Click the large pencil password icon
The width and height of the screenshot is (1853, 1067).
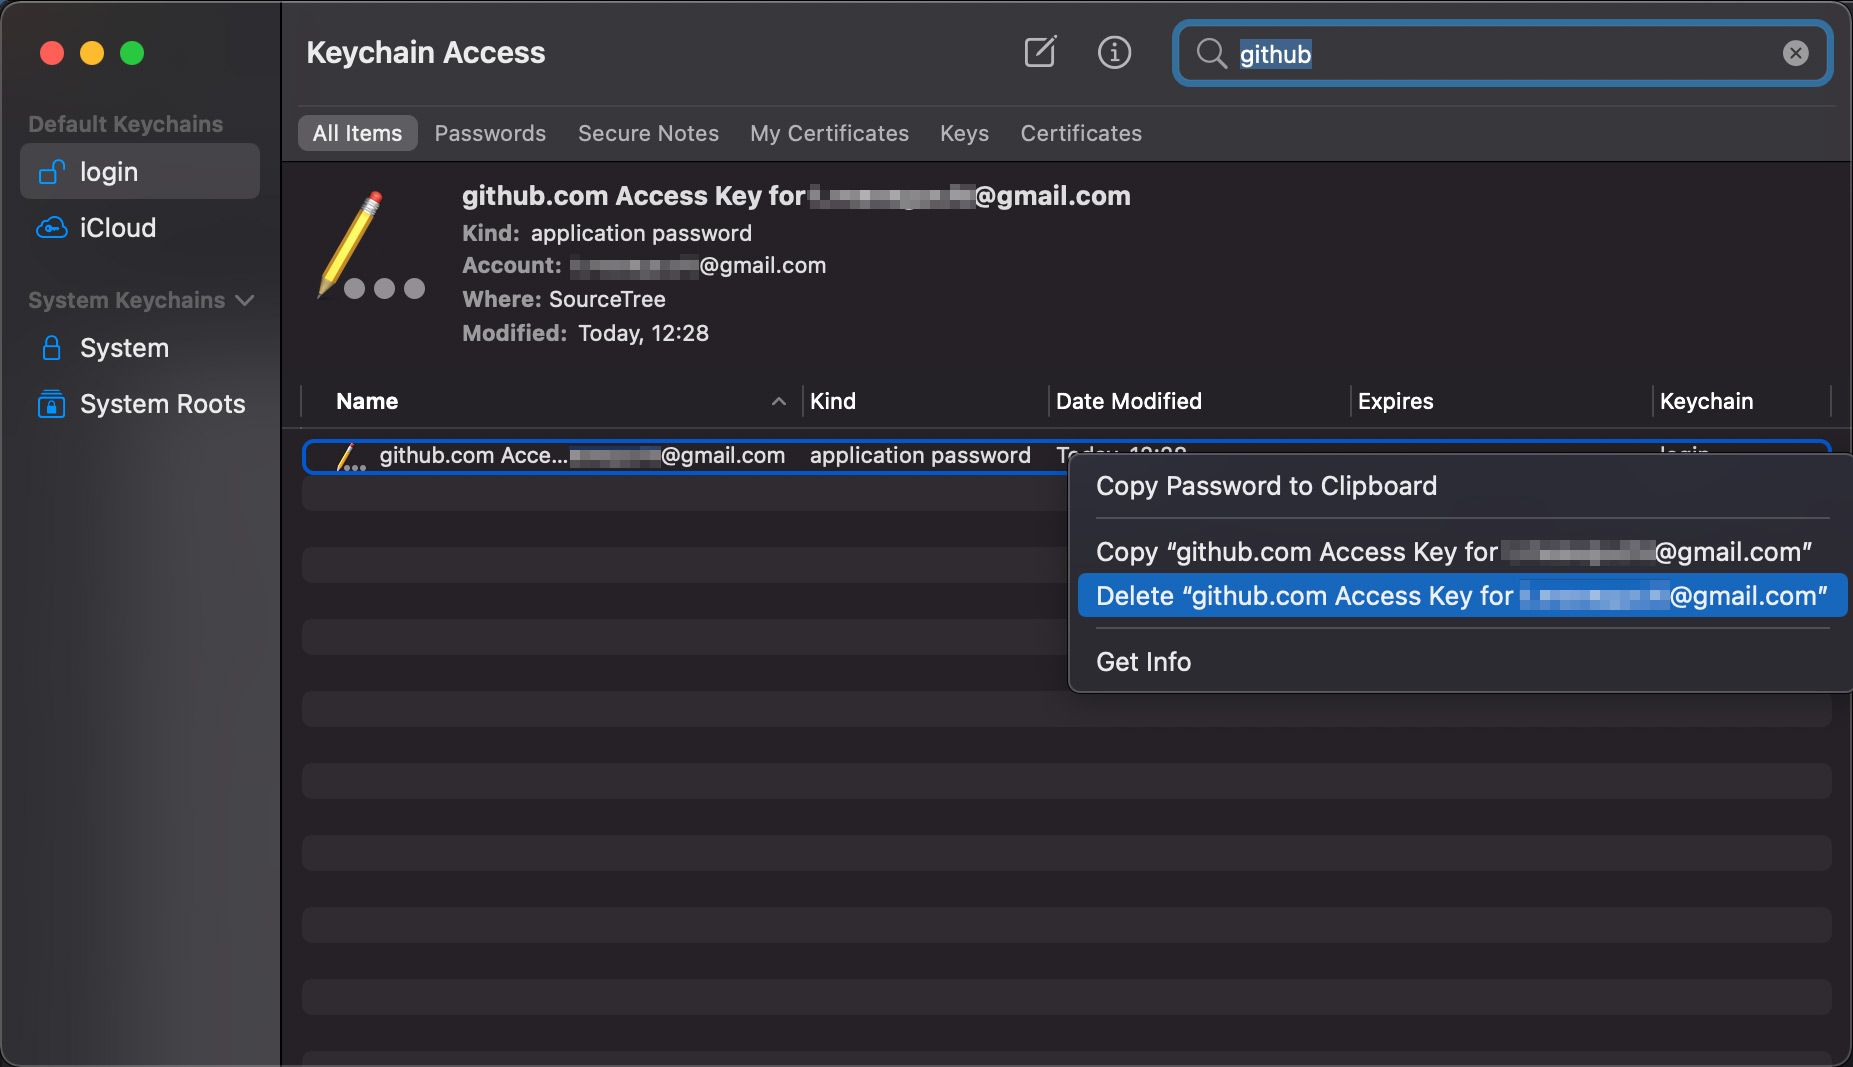tap(370, 246)
